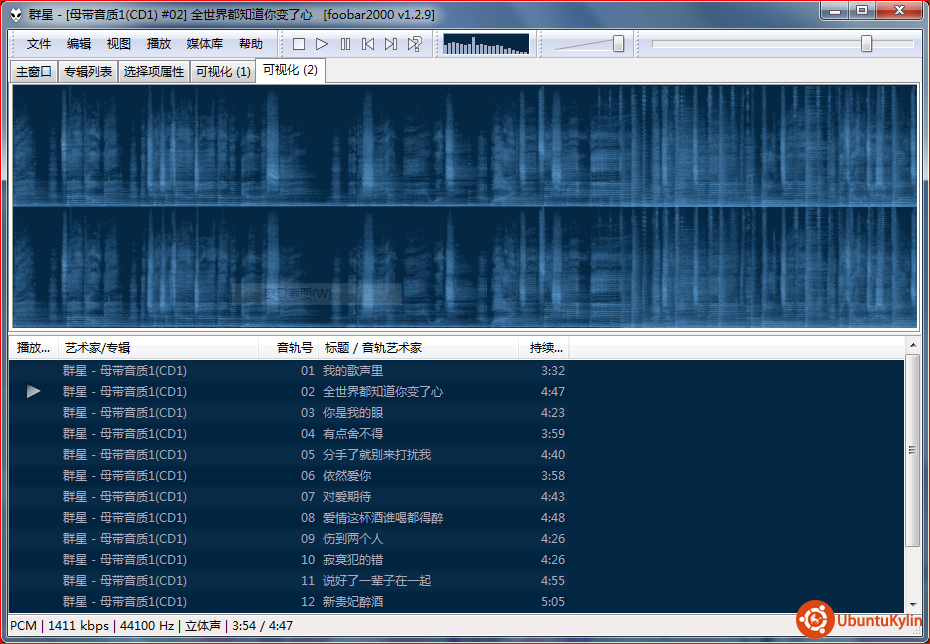
Task: Click the playlist scrollbar down arrow
Action: [x=912, y=605]
